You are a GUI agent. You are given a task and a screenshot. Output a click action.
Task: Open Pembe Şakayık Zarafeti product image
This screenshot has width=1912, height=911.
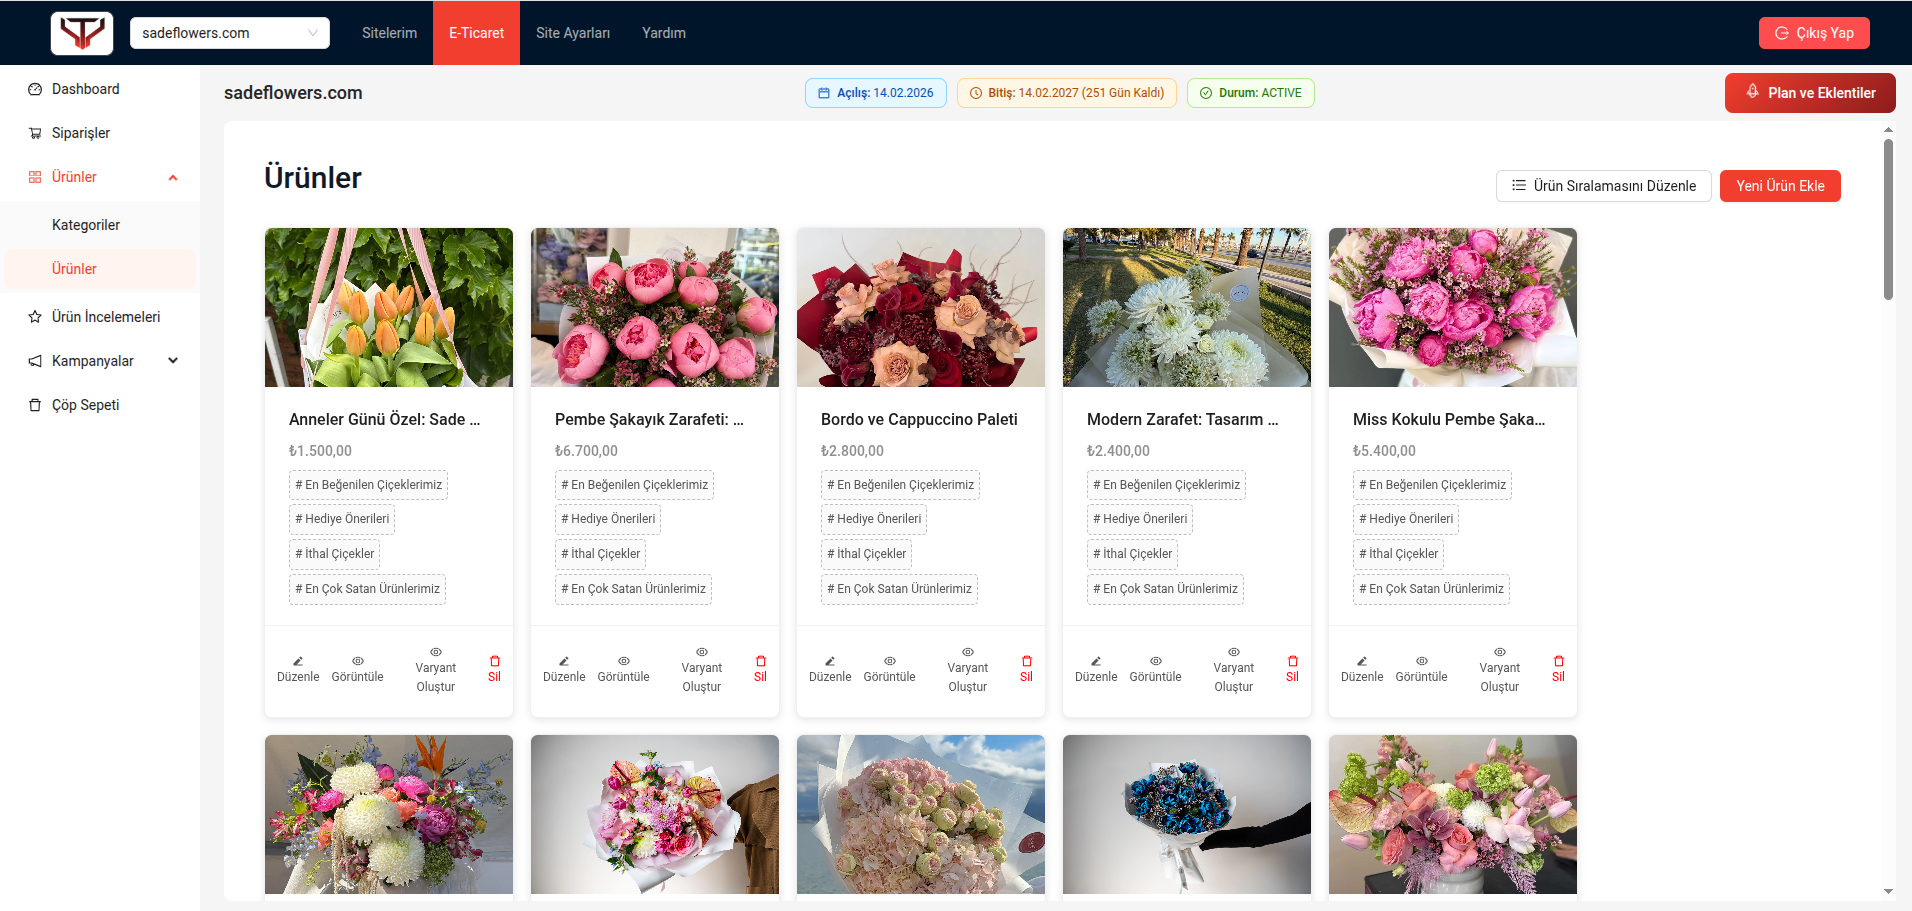tap(655, 307)
